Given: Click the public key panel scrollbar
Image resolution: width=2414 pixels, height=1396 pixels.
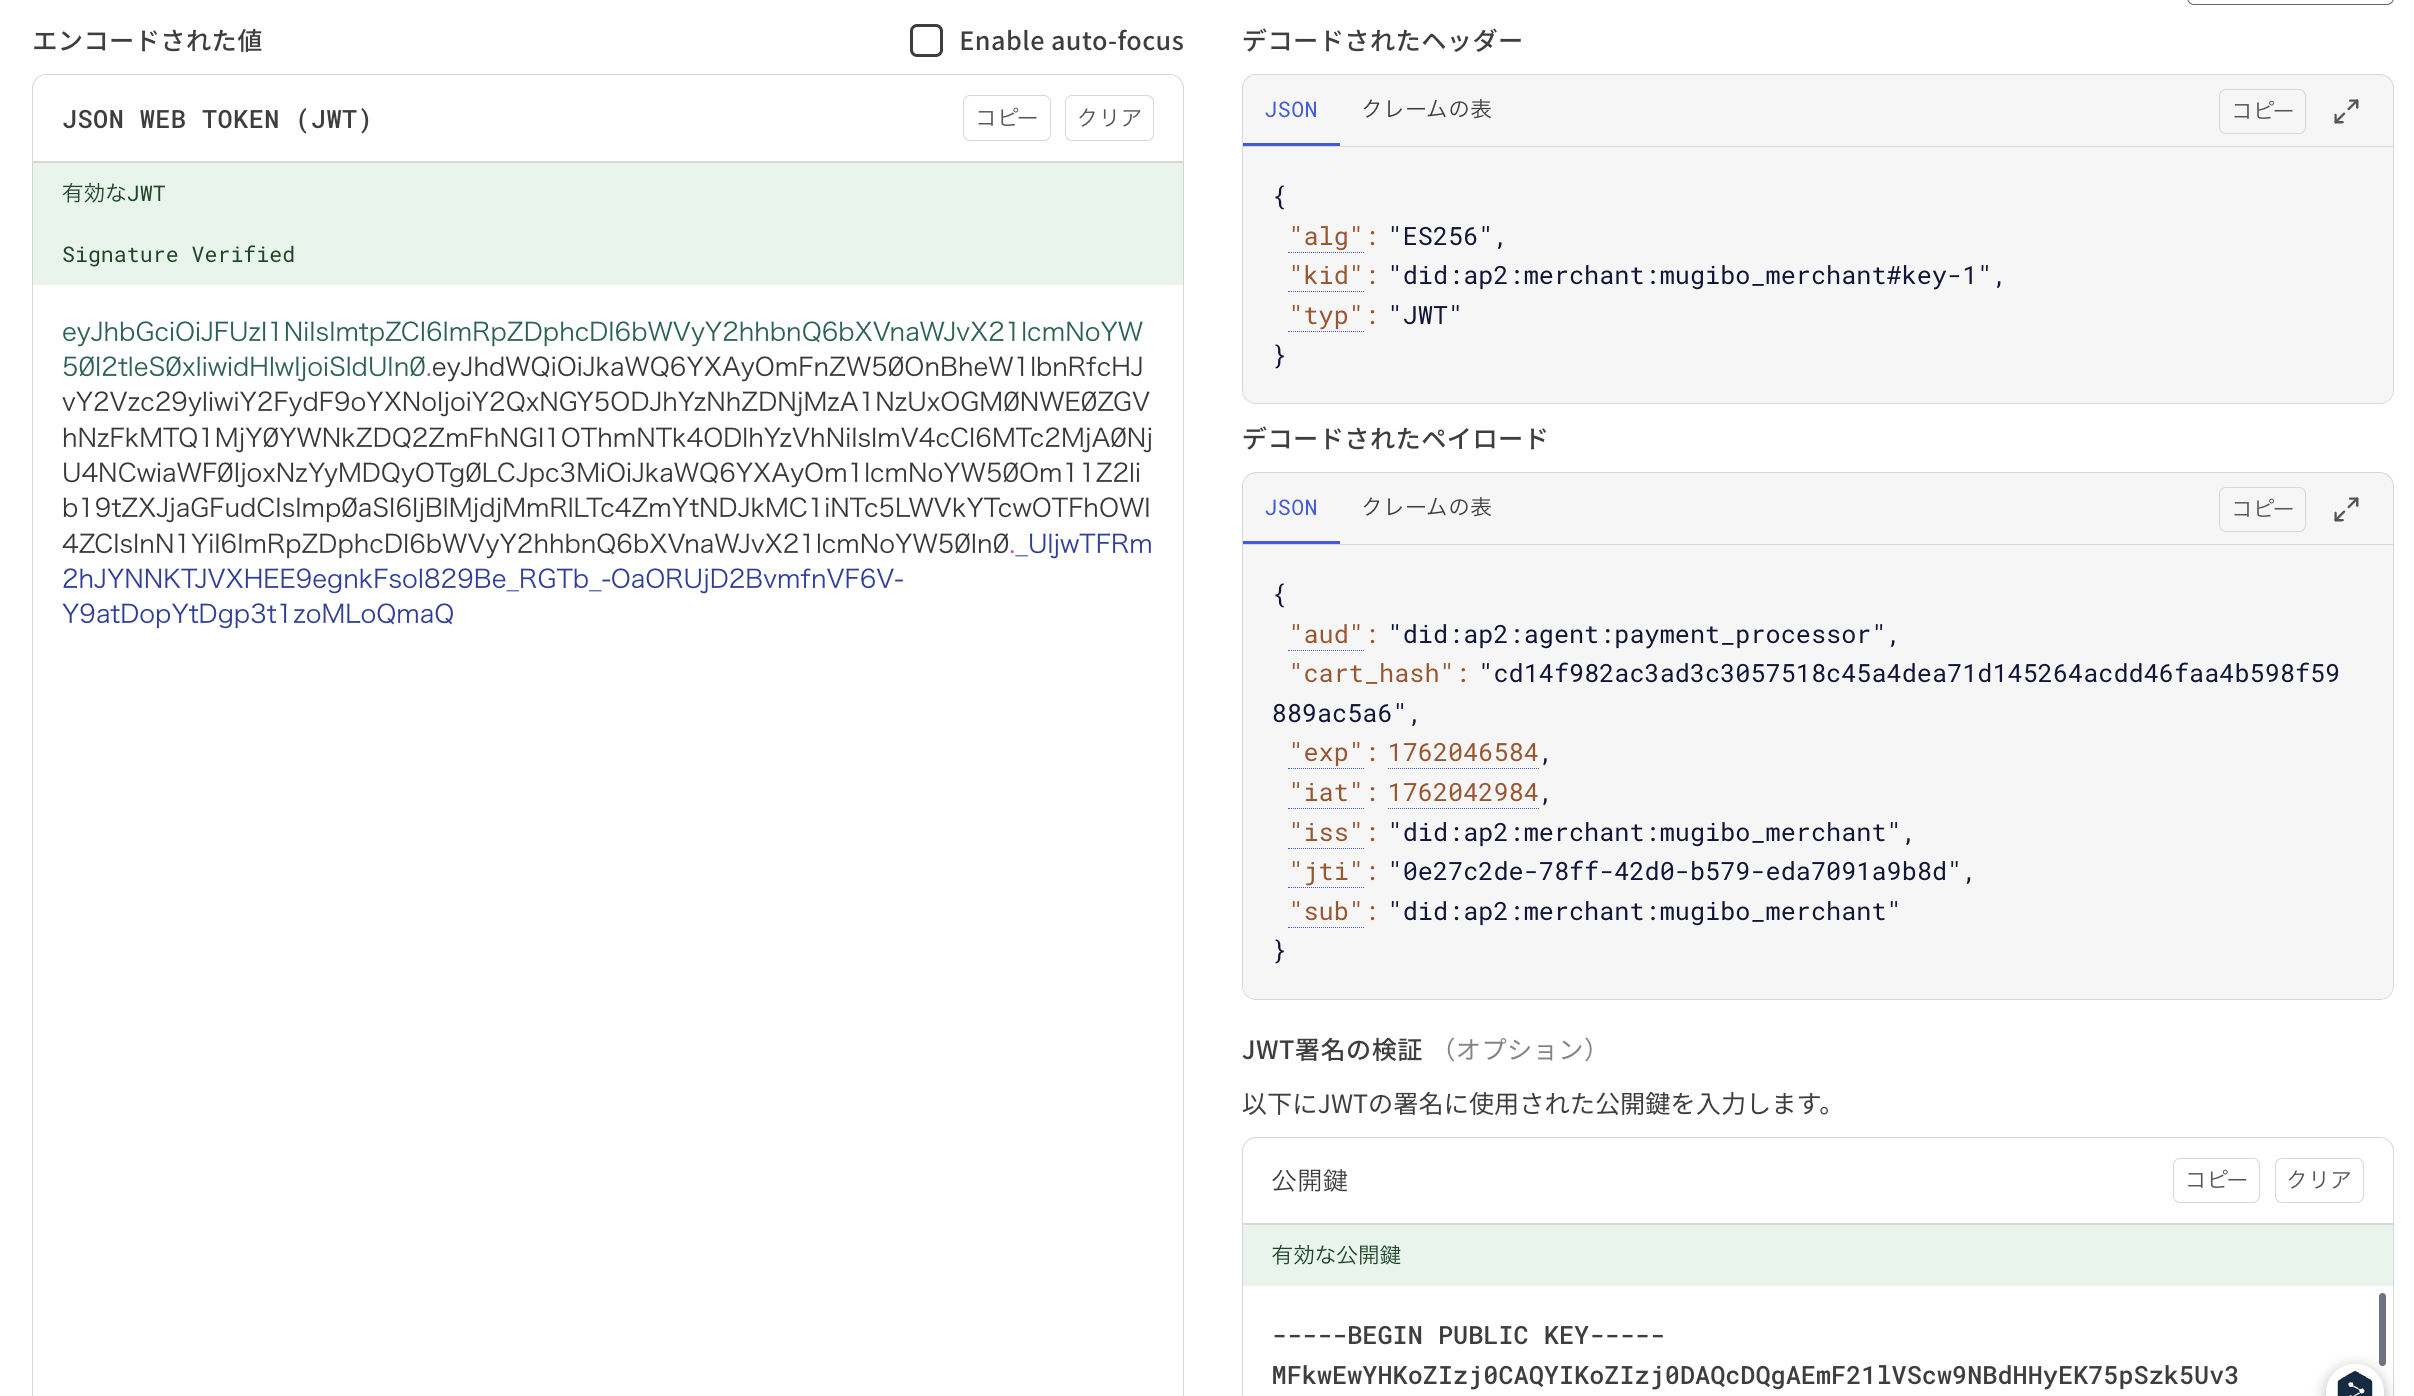Looking at the screenshot, I should point(2380,1330).
